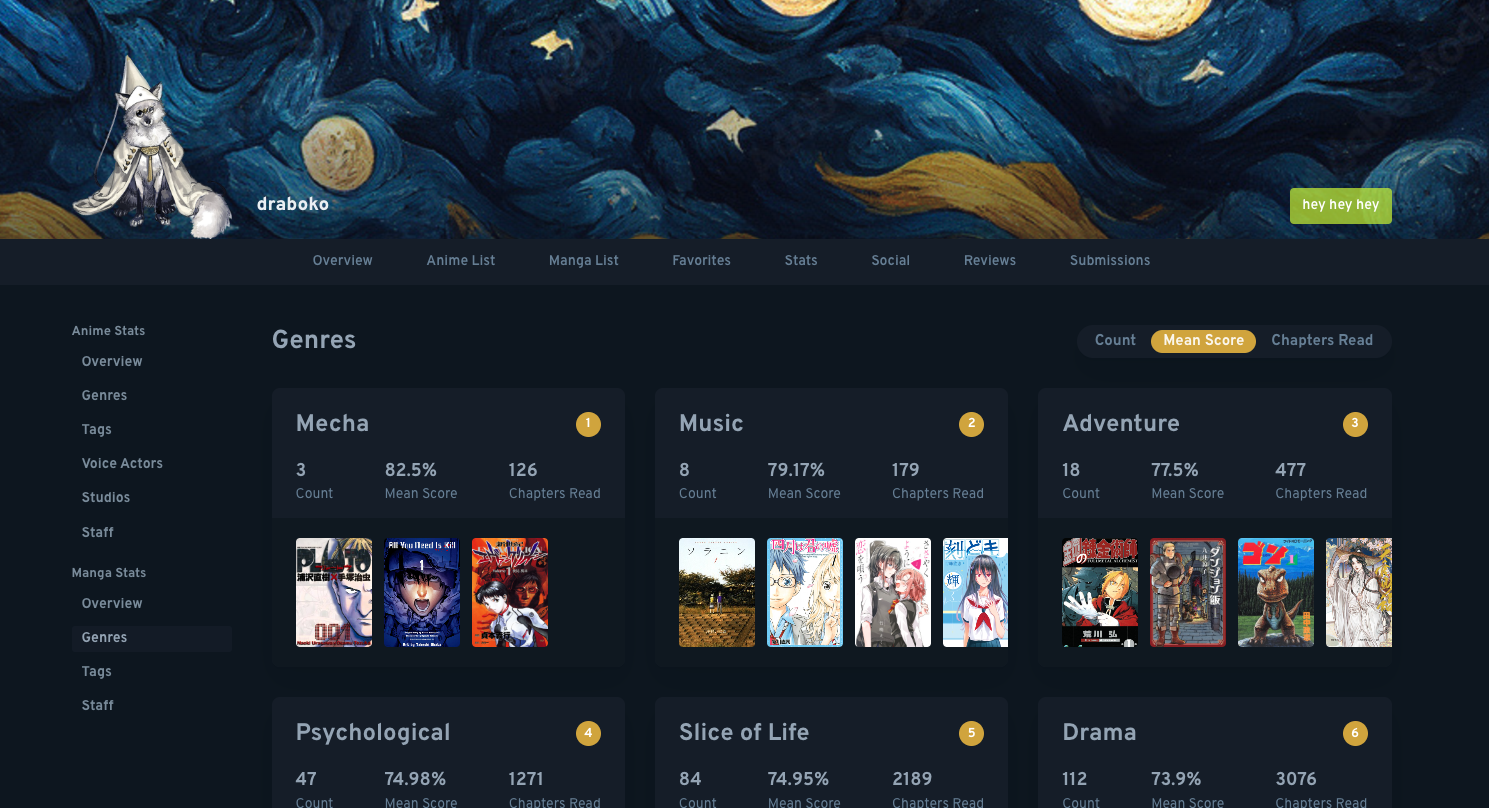This screenshot has width=1489, height=808.
Task: Select the Mean Score sort option
Action: 1203,341
